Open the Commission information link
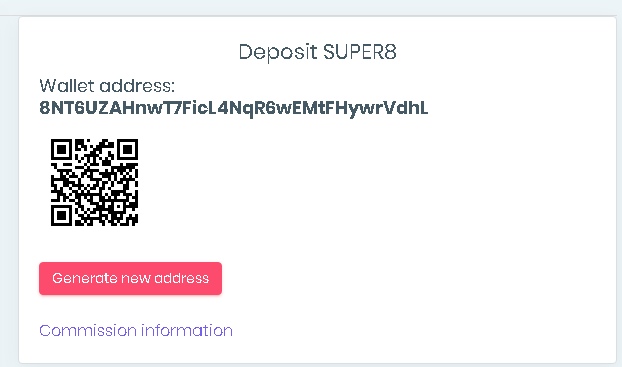Image resolution: width=622 pixels, height=367 pixels. click(x=136, y=330)
